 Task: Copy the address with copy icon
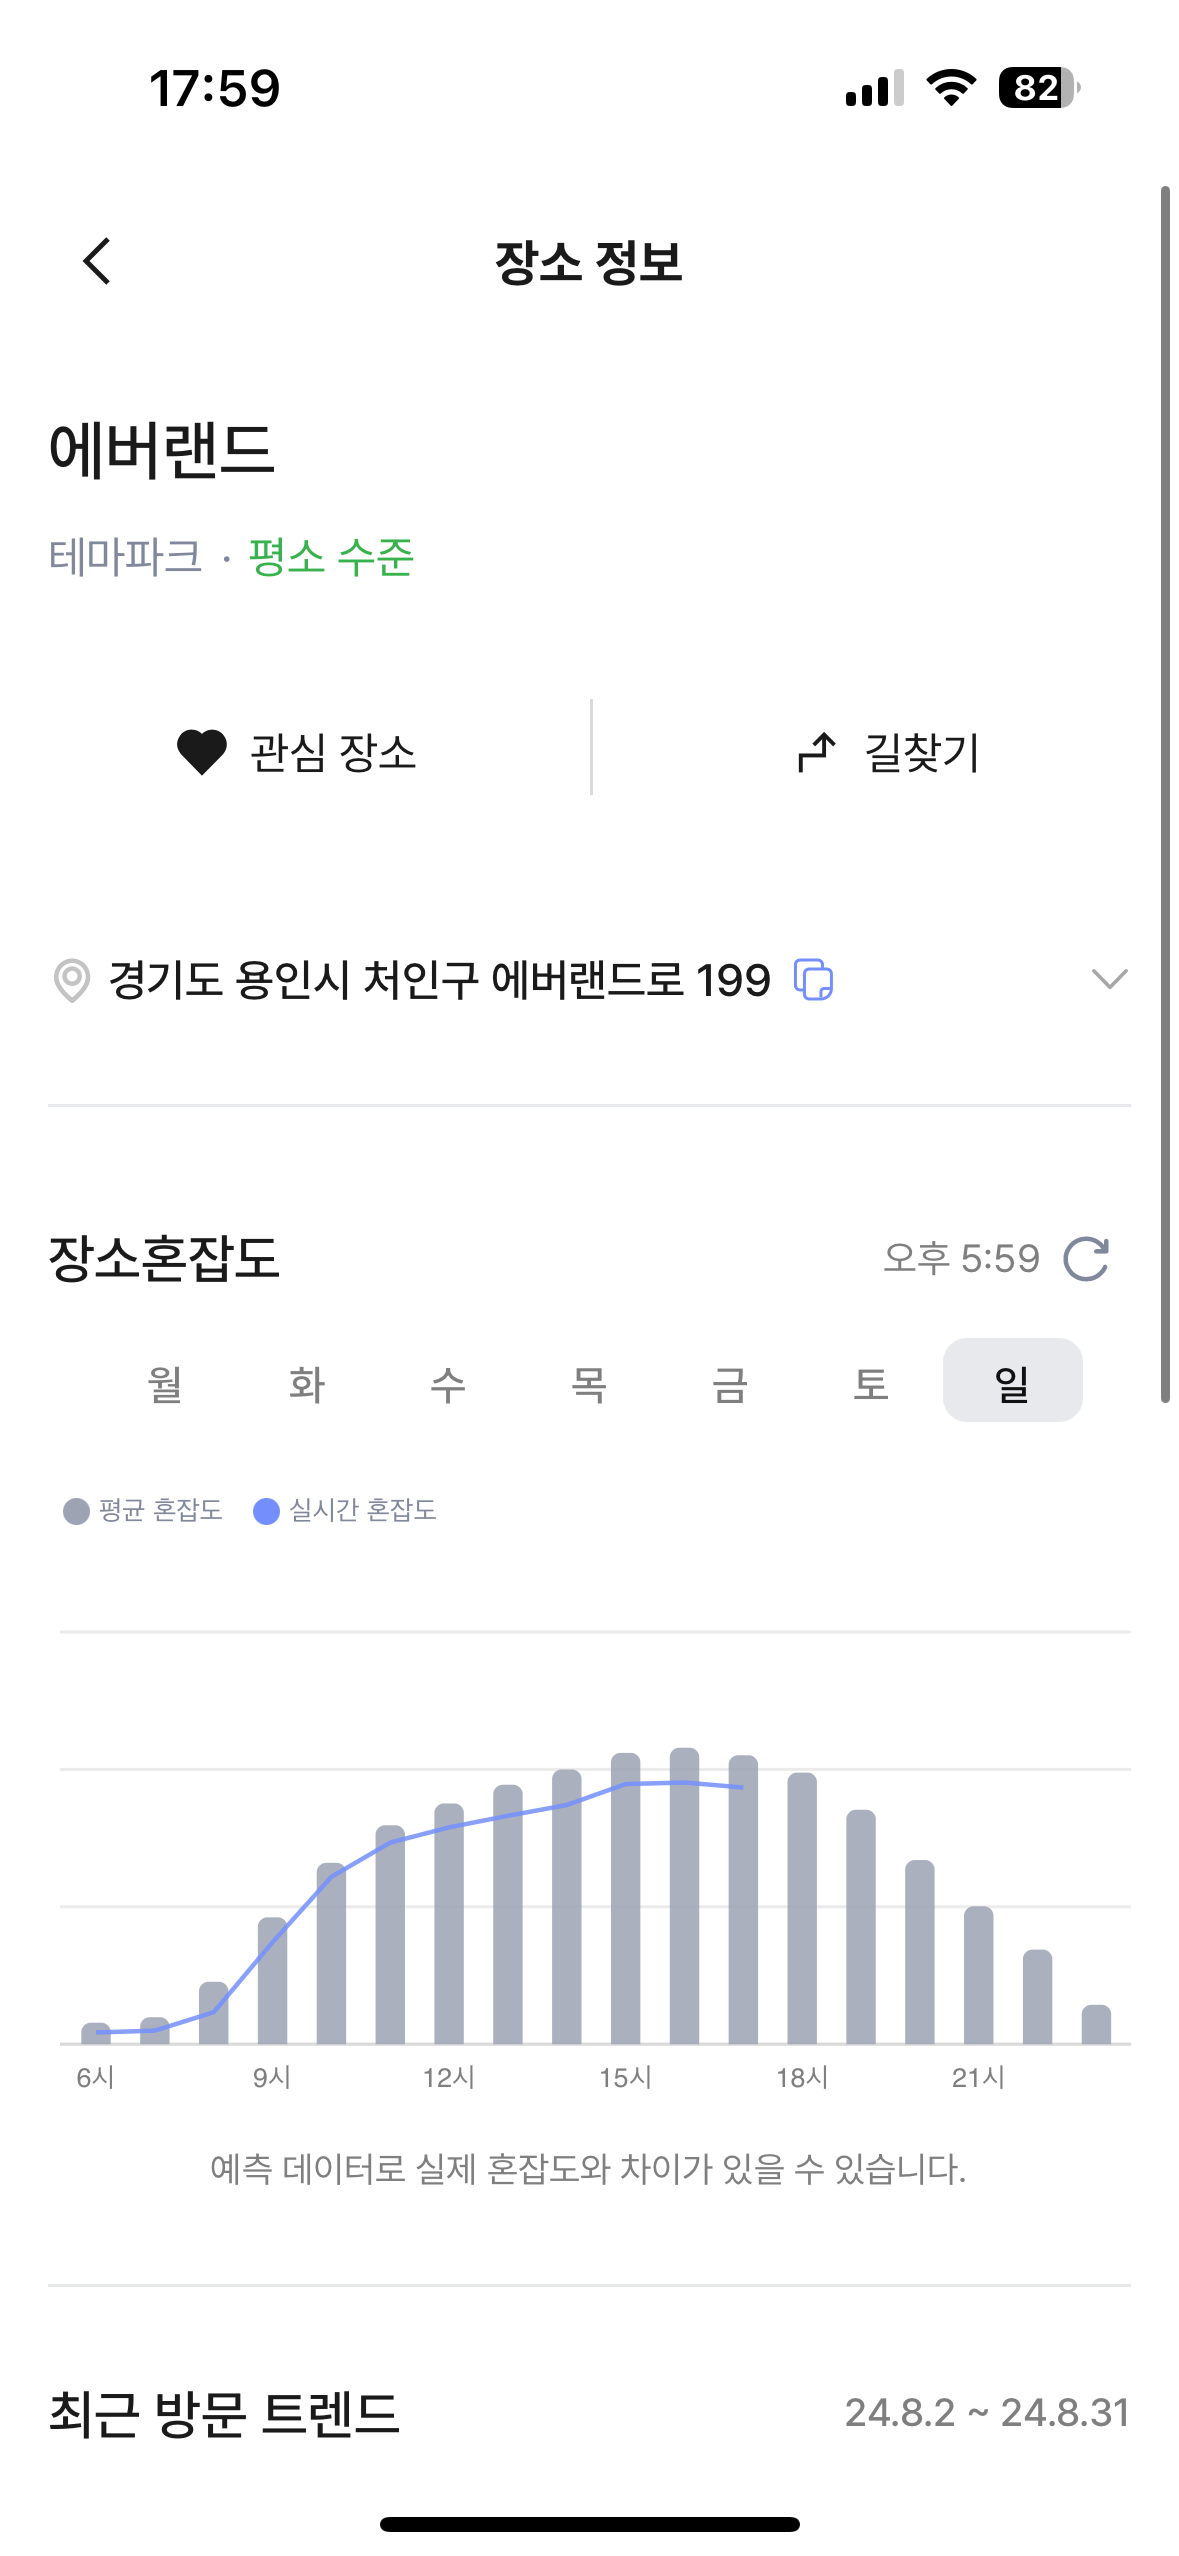click(813, 979)
